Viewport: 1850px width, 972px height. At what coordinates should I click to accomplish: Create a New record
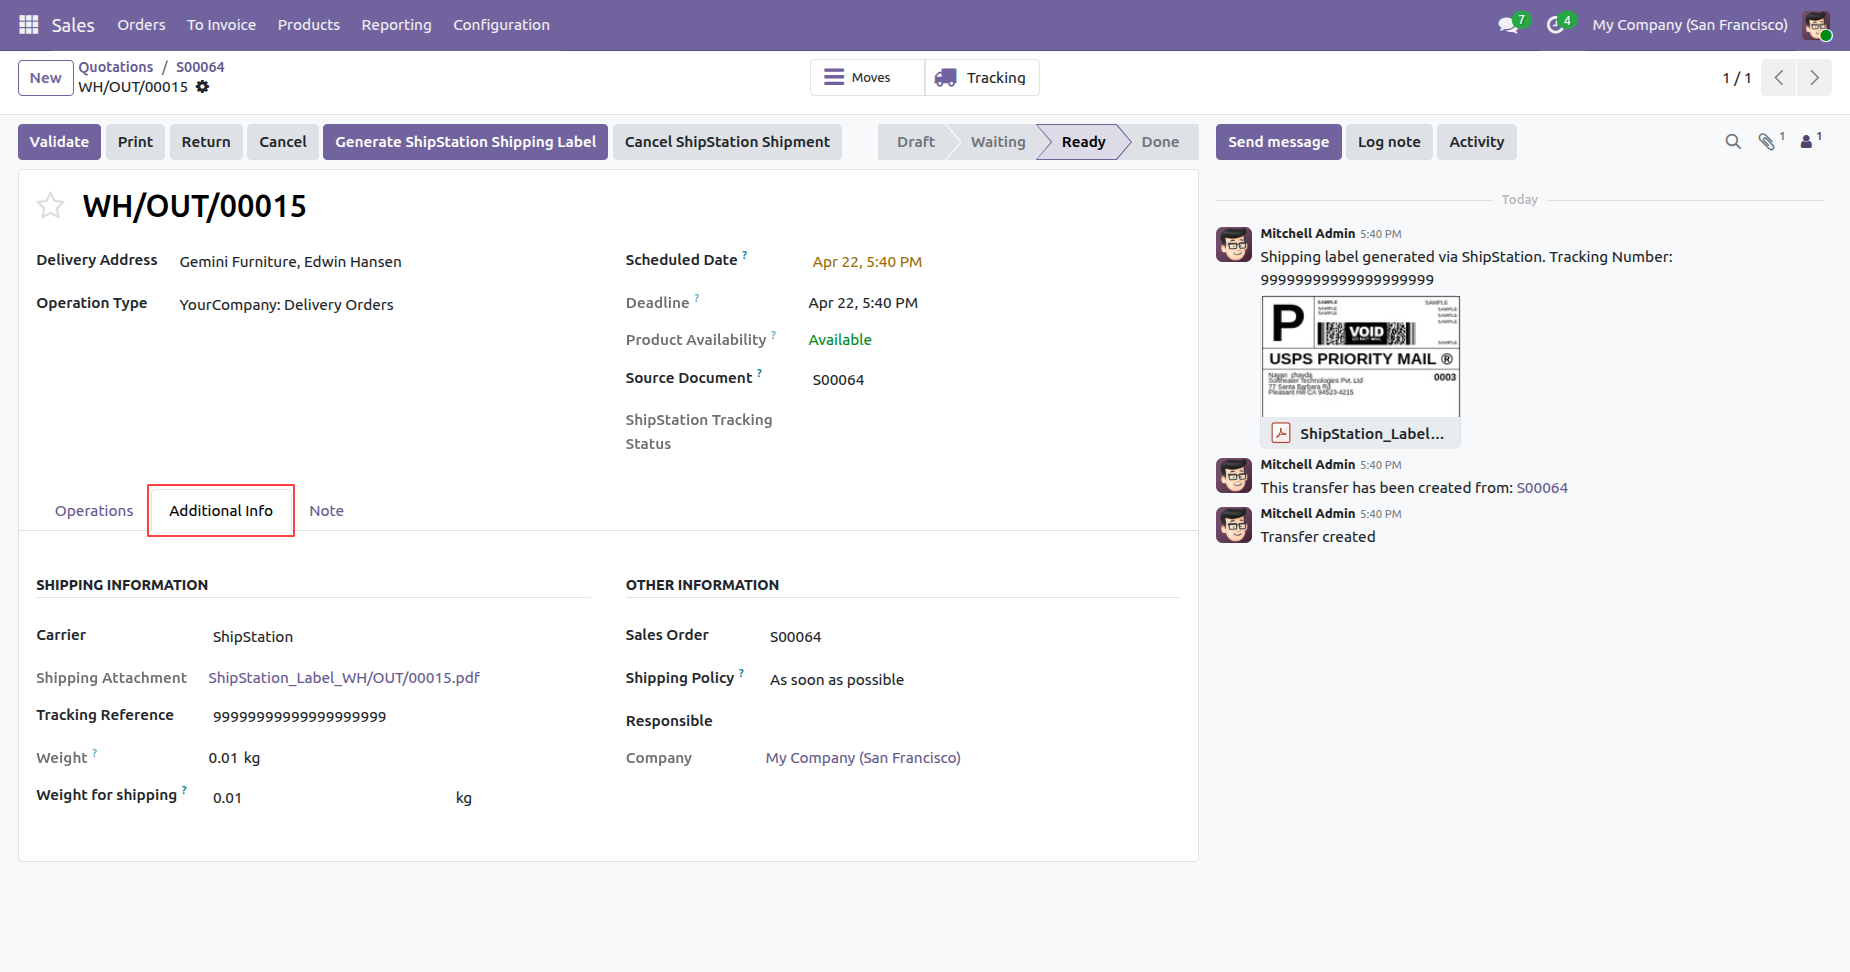tap(46, 78)
